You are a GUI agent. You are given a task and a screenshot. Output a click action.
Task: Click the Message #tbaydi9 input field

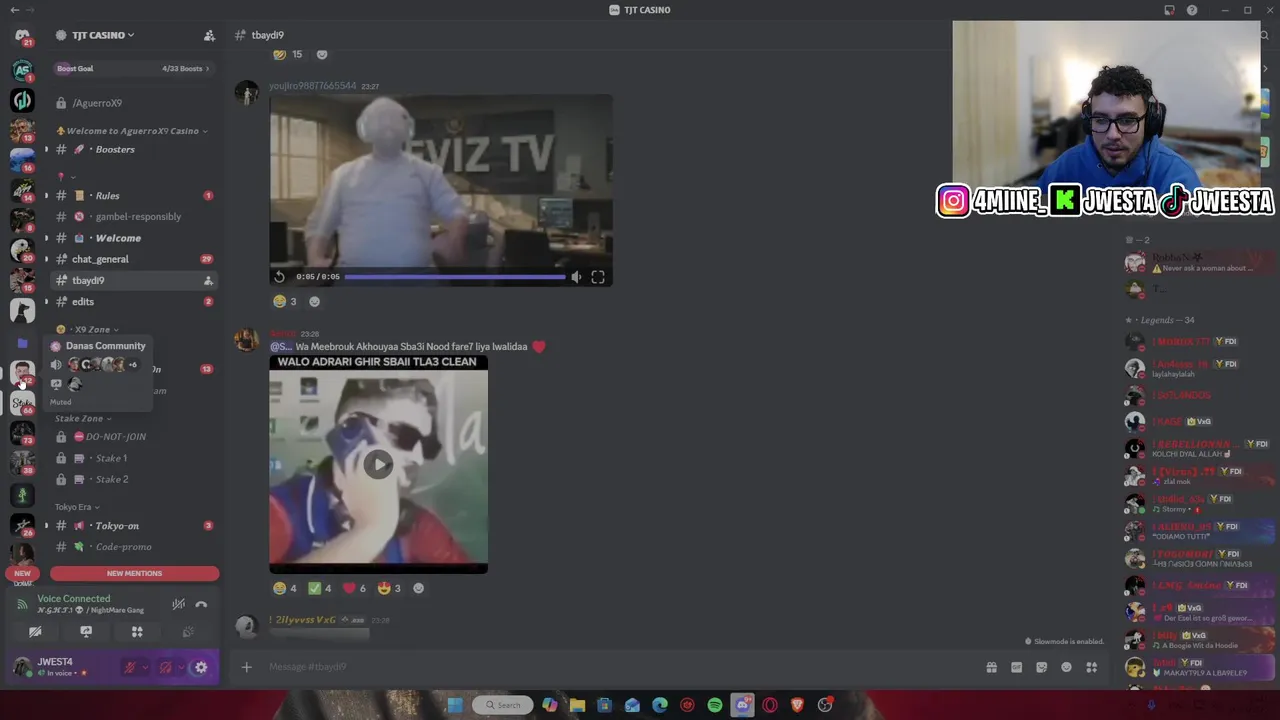(x=620, y=667)
